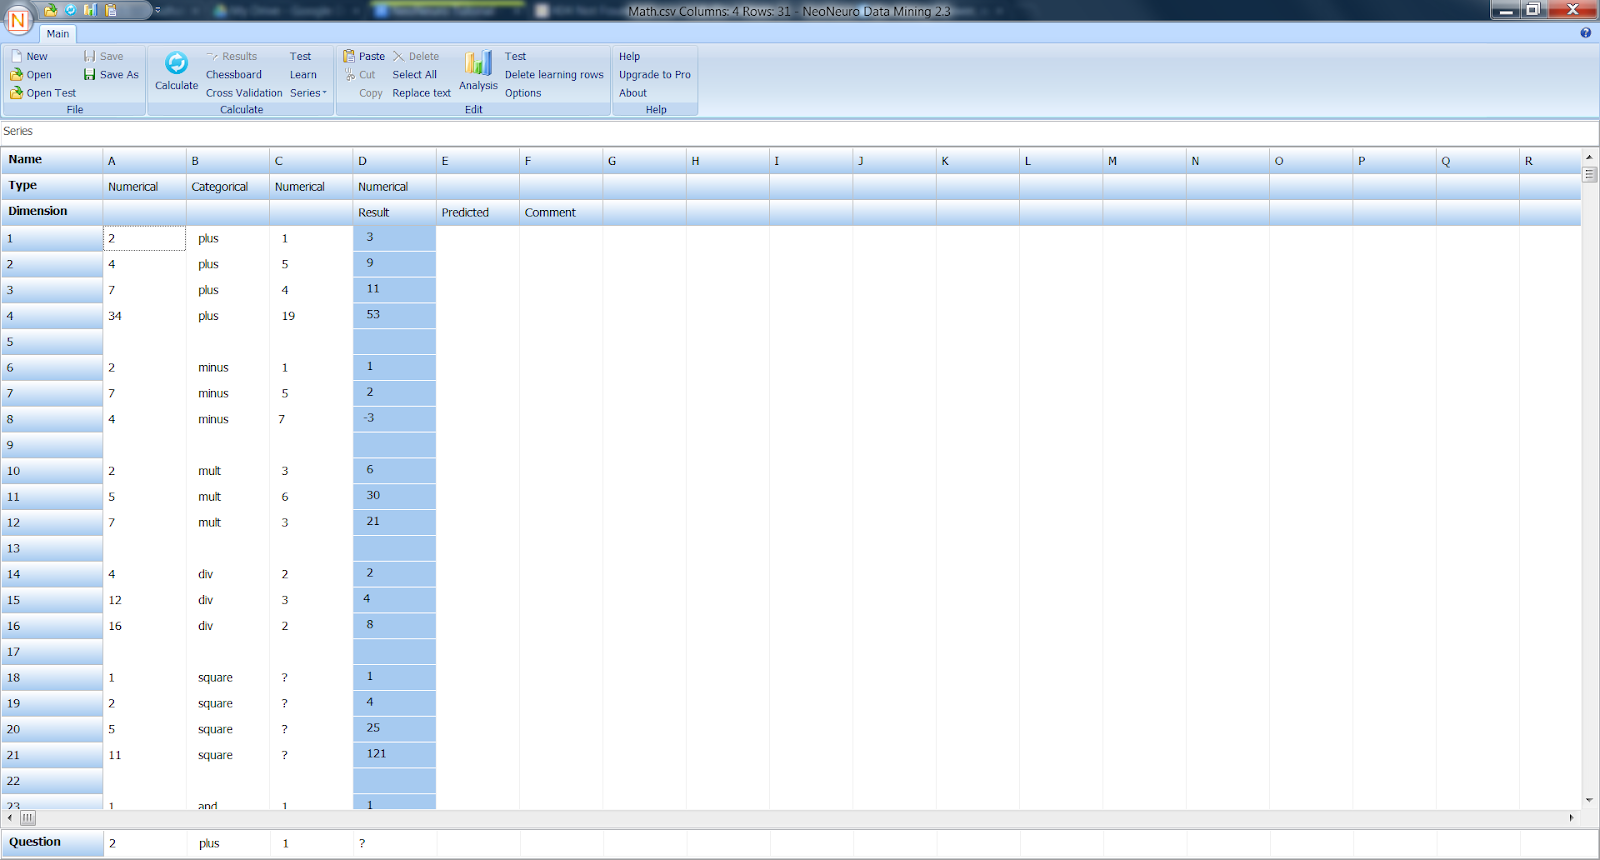Image resolution: width=1600 pixels, height=860 pixels.
Task: Expand the quick access toolbar customize arrow
Action: (x=157, y=10)
